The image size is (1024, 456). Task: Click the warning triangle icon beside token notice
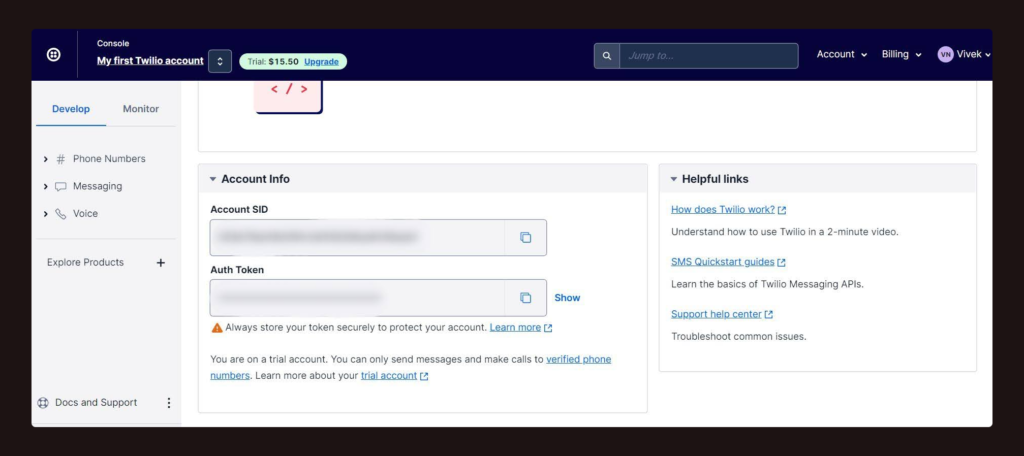tap(217, 327)
